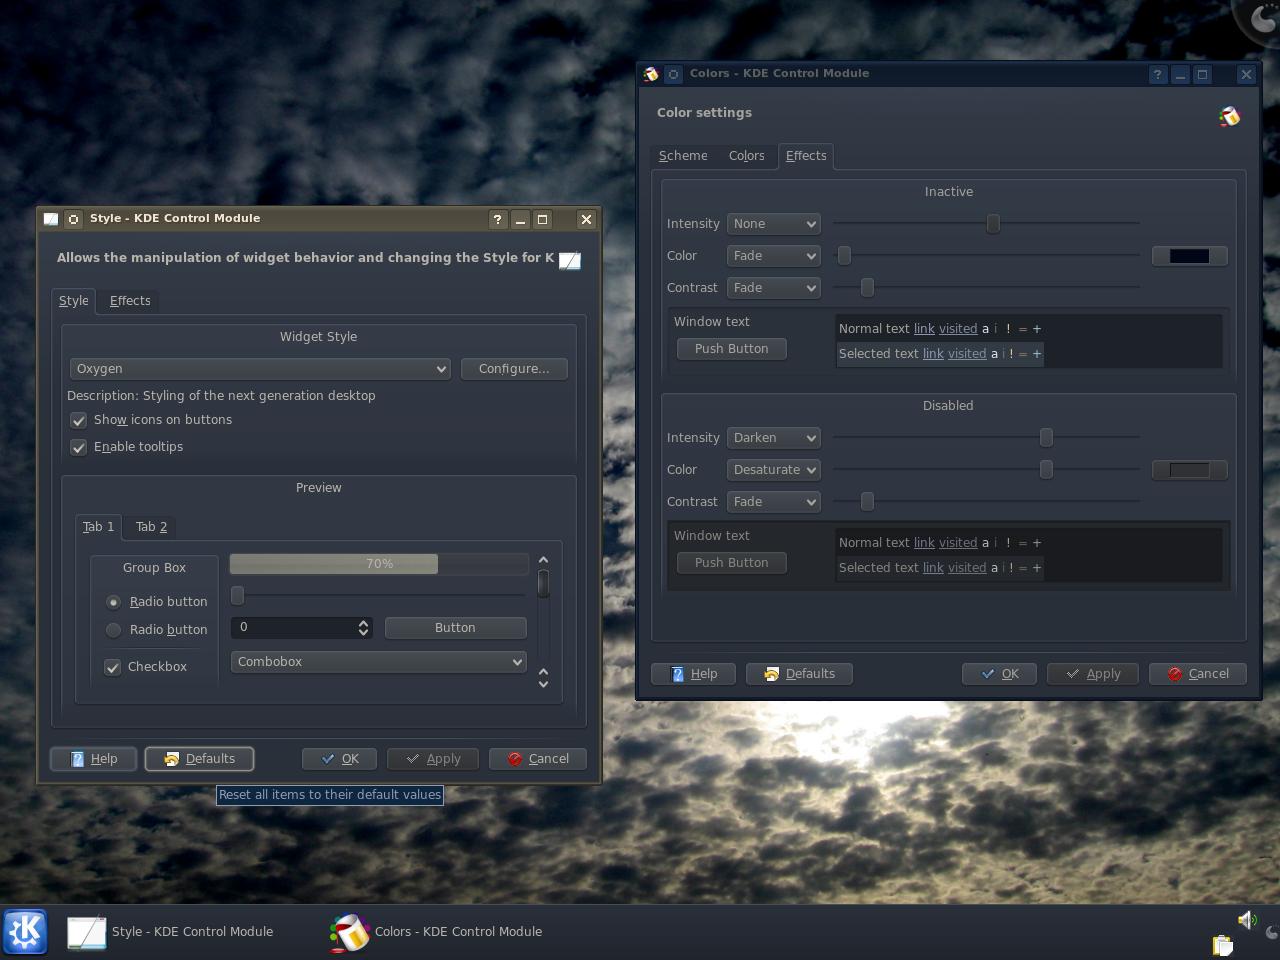Select the Effects tab in Colors window
The height and width of the screenshot is (960, 1280).
[806, 156]
